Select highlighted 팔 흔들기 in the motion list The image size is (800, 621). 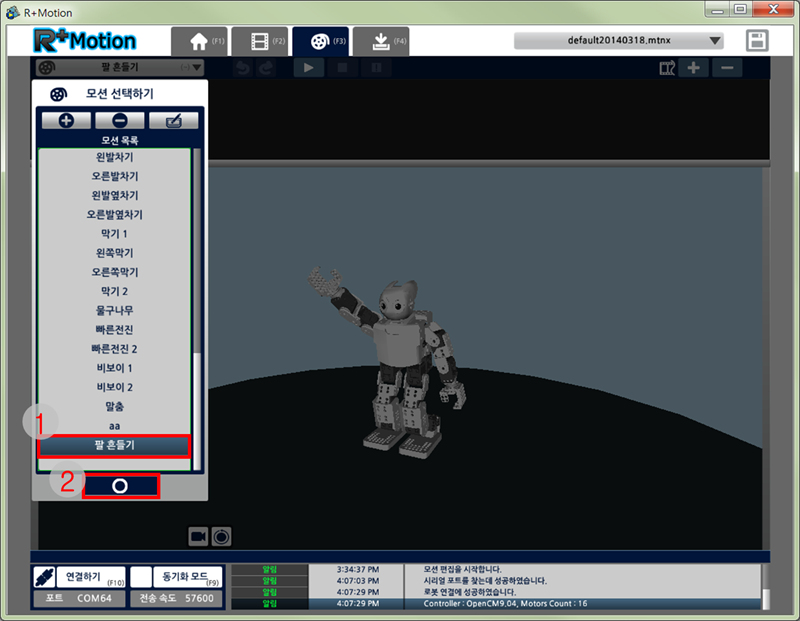point(115,445)
